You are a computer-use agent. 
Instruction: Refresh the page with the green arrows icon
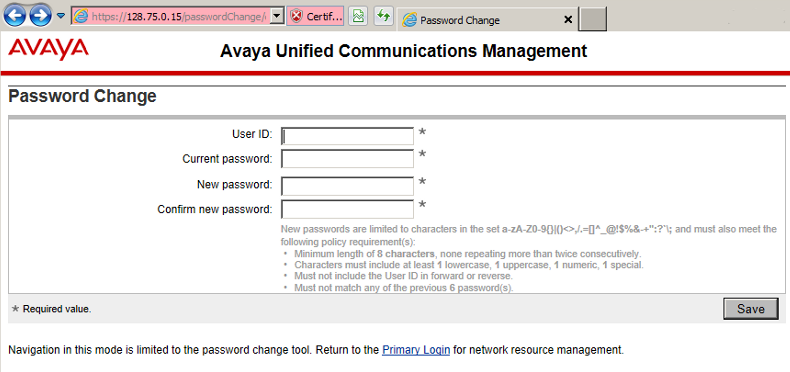(383, 16)
